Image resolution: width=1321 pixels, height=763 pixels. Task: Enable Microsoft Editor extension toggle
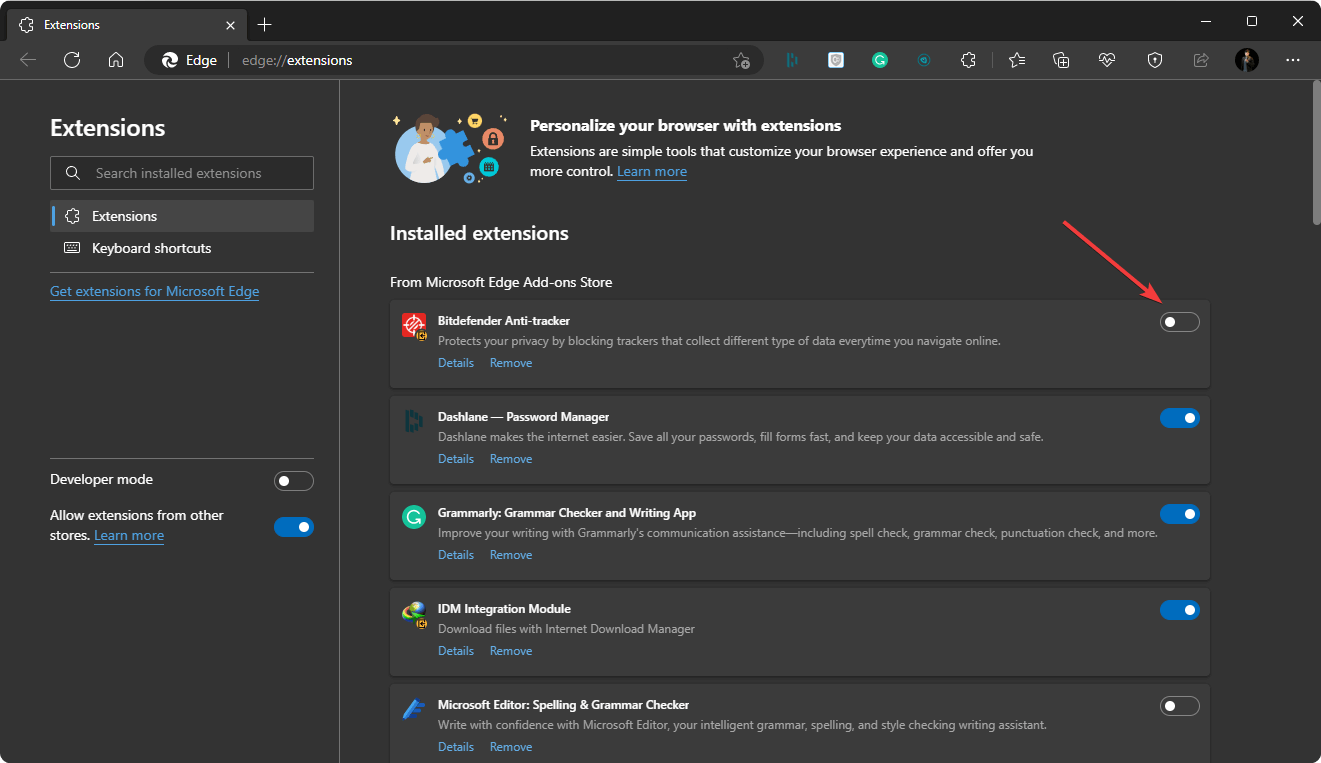(x=1180, y=706)
